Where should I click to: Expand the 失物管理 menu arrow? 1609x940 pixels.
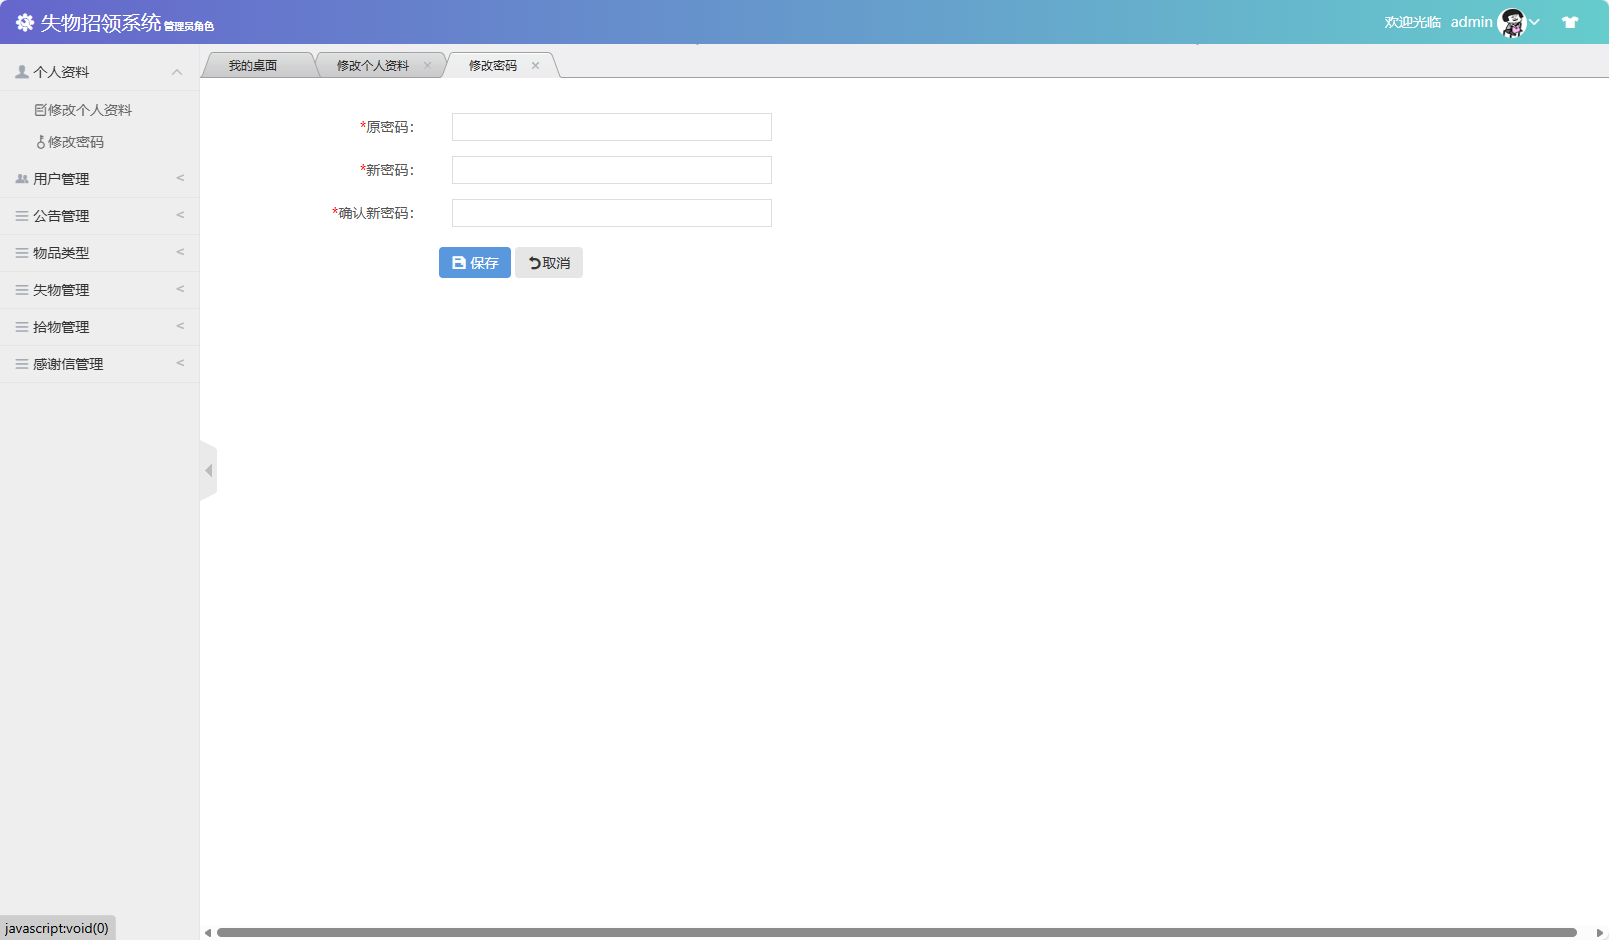tap(180, 289)
